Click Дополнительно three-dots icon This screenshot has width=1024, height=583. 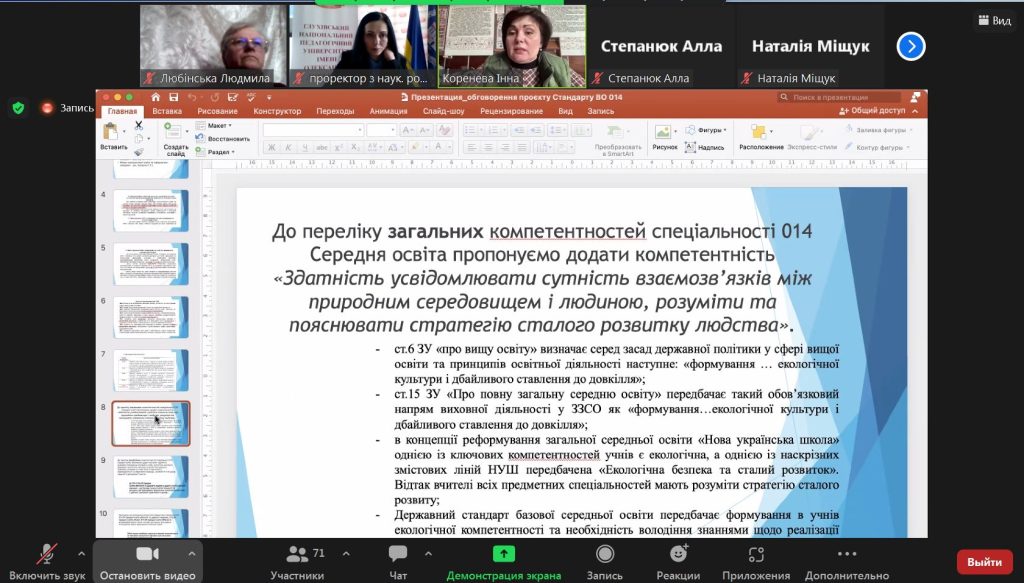pos(846,555)
